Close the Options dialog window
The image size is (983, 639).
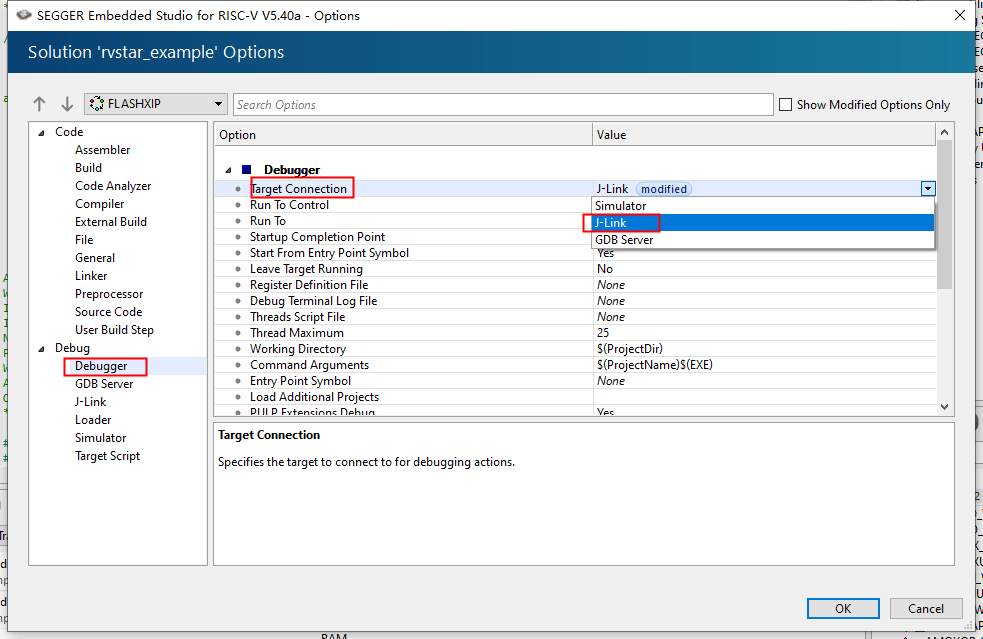[x=959, y=15]
